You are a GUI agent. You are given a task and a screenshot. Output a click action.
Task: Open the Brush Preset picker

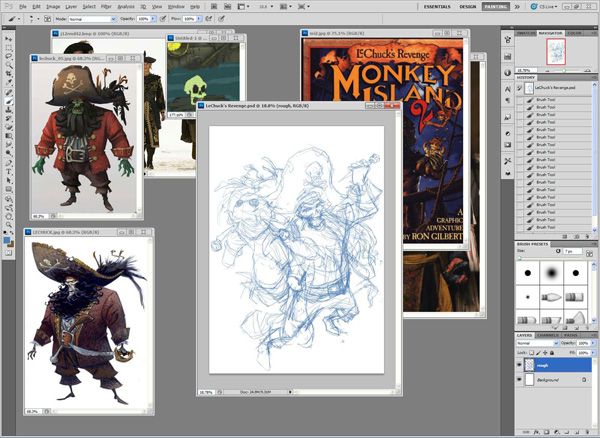coord(33,18)
